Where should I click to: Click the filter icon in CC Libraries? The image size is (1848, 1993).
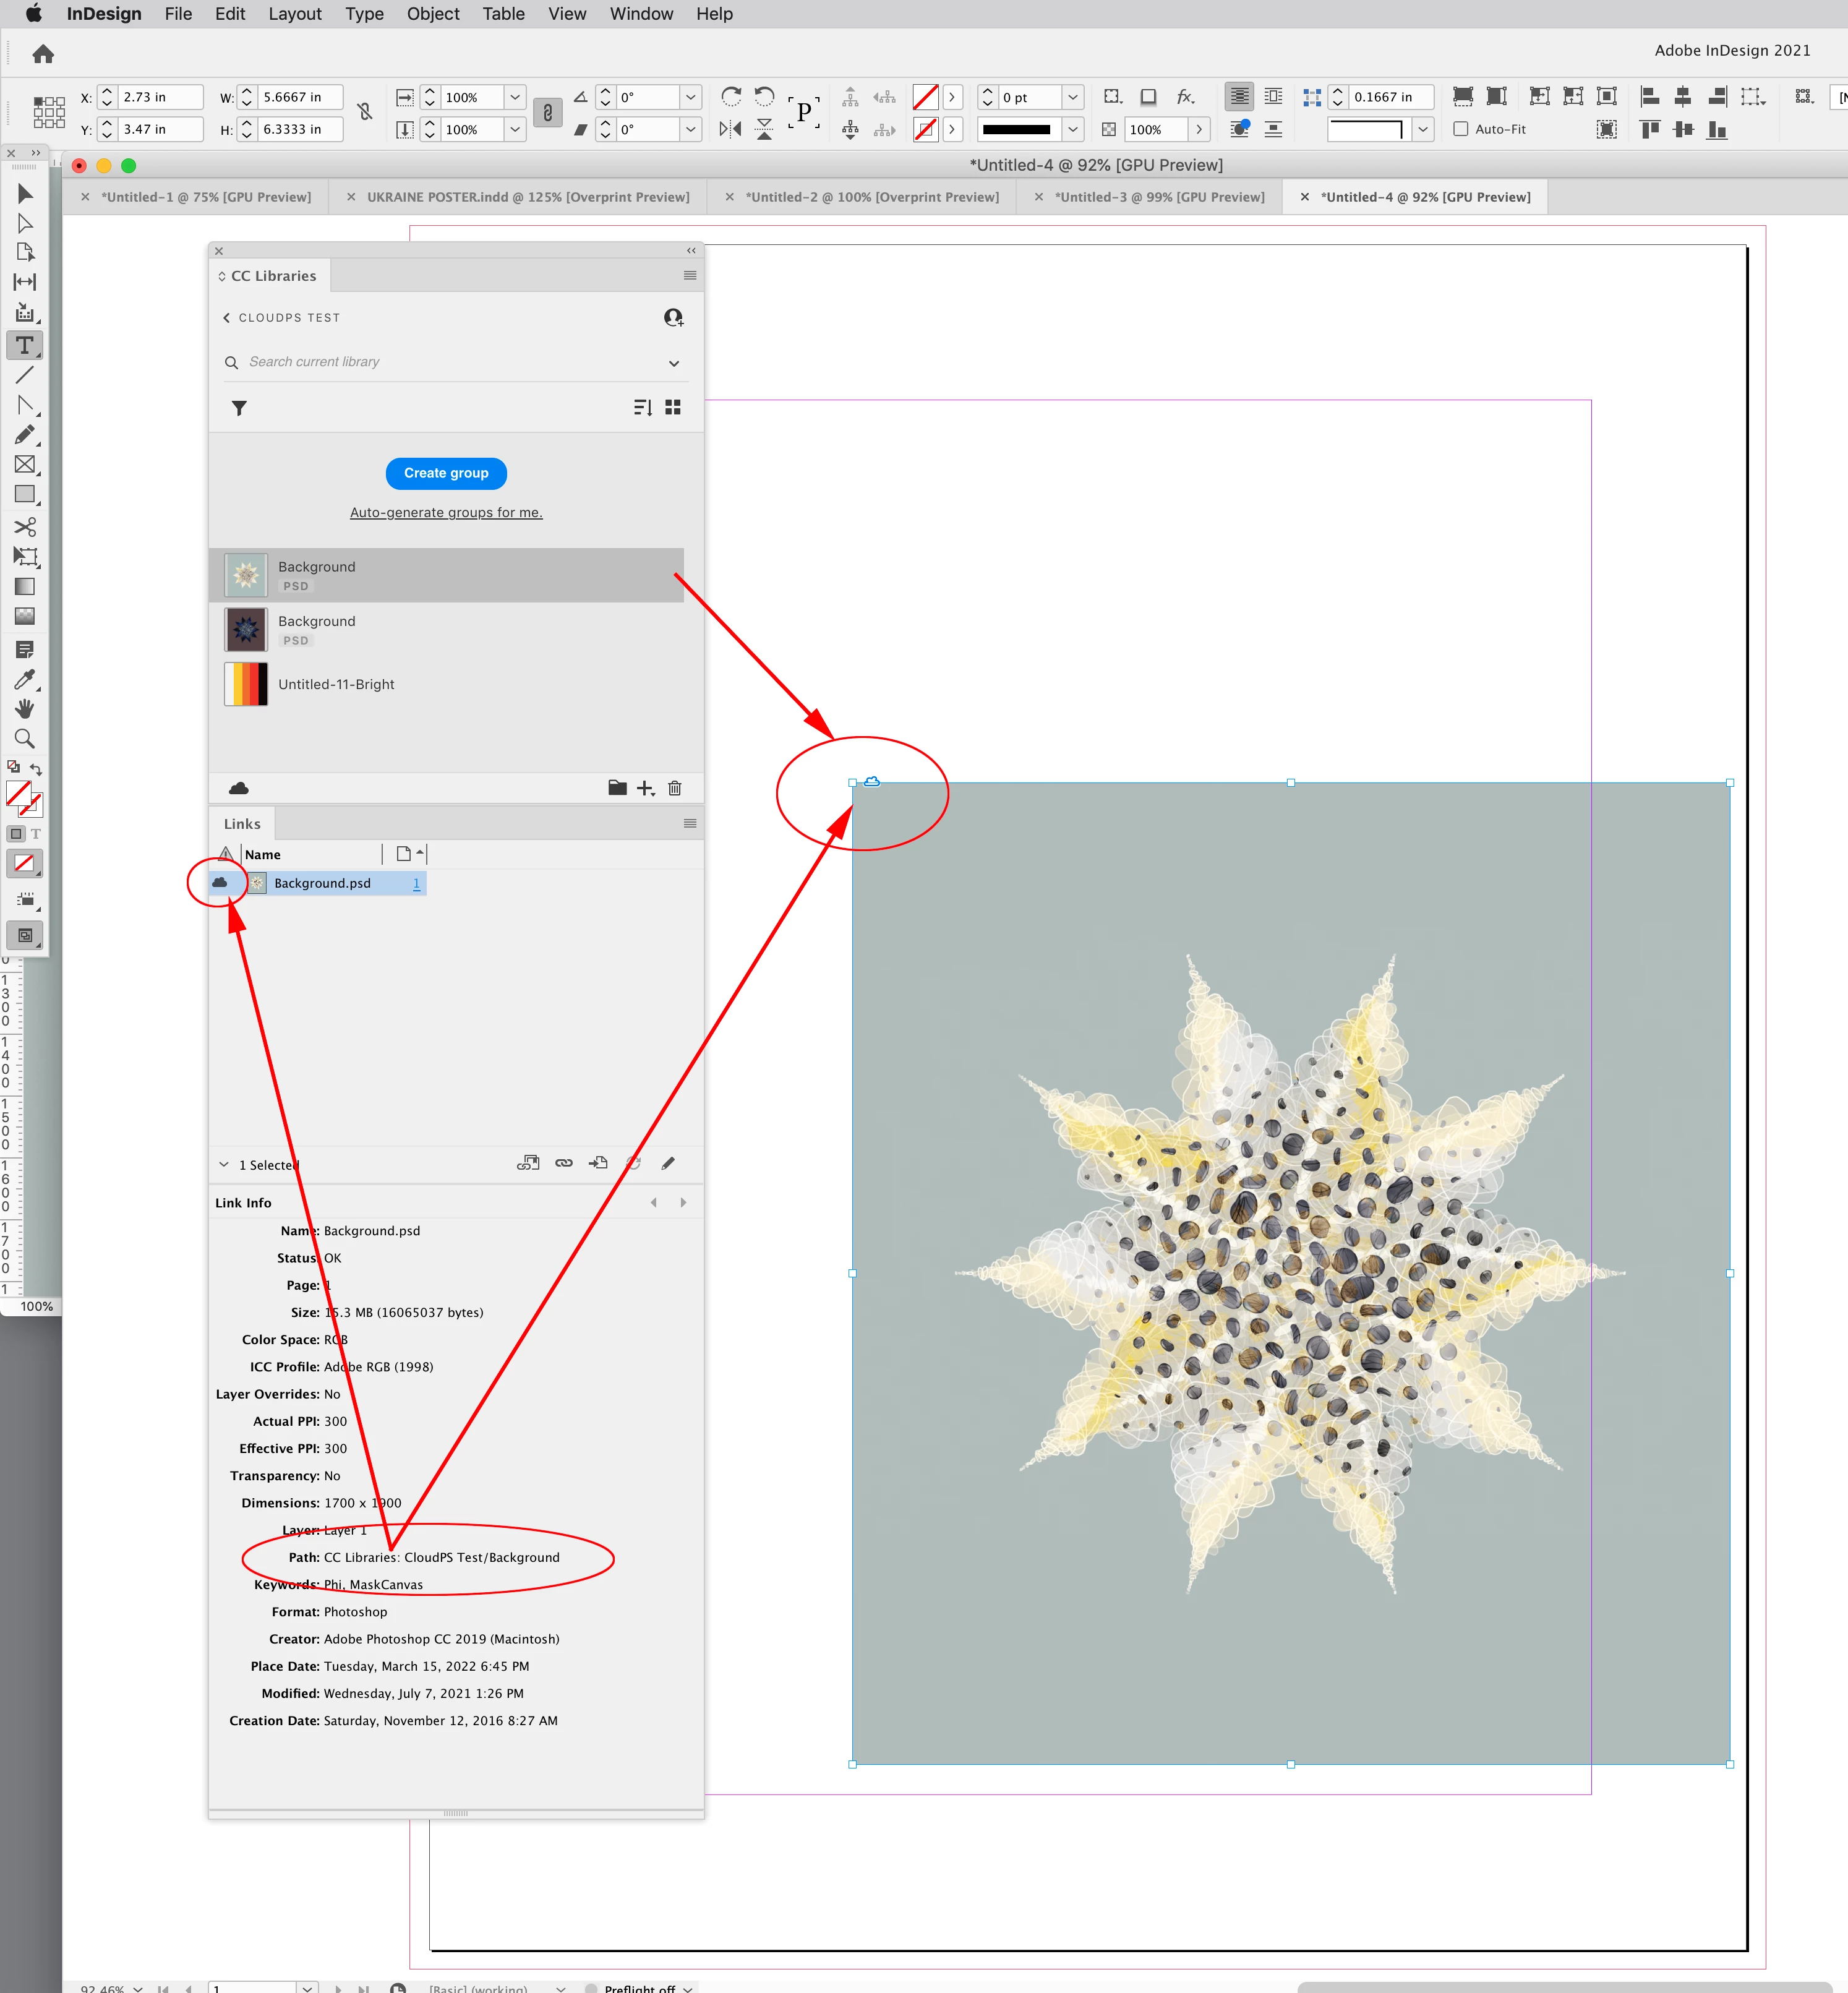pyautogui.click(x=239, y=408)
